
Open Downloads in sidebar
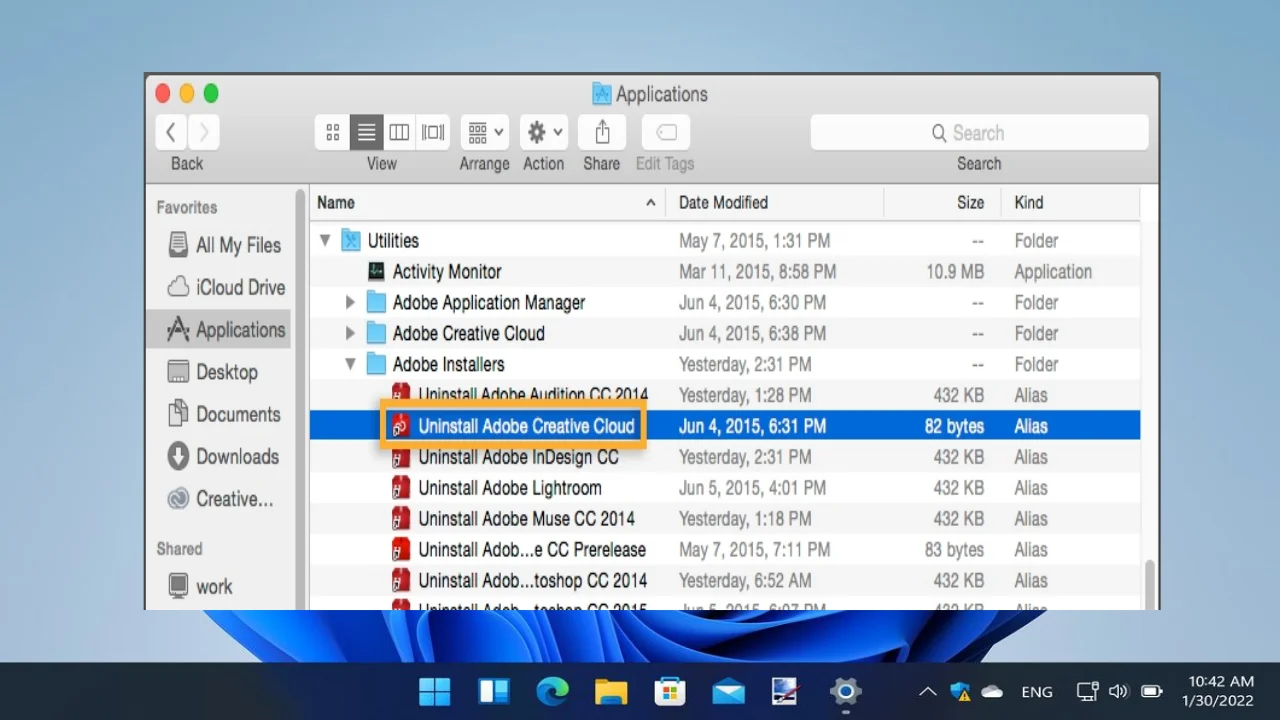[x=224, y=456]
